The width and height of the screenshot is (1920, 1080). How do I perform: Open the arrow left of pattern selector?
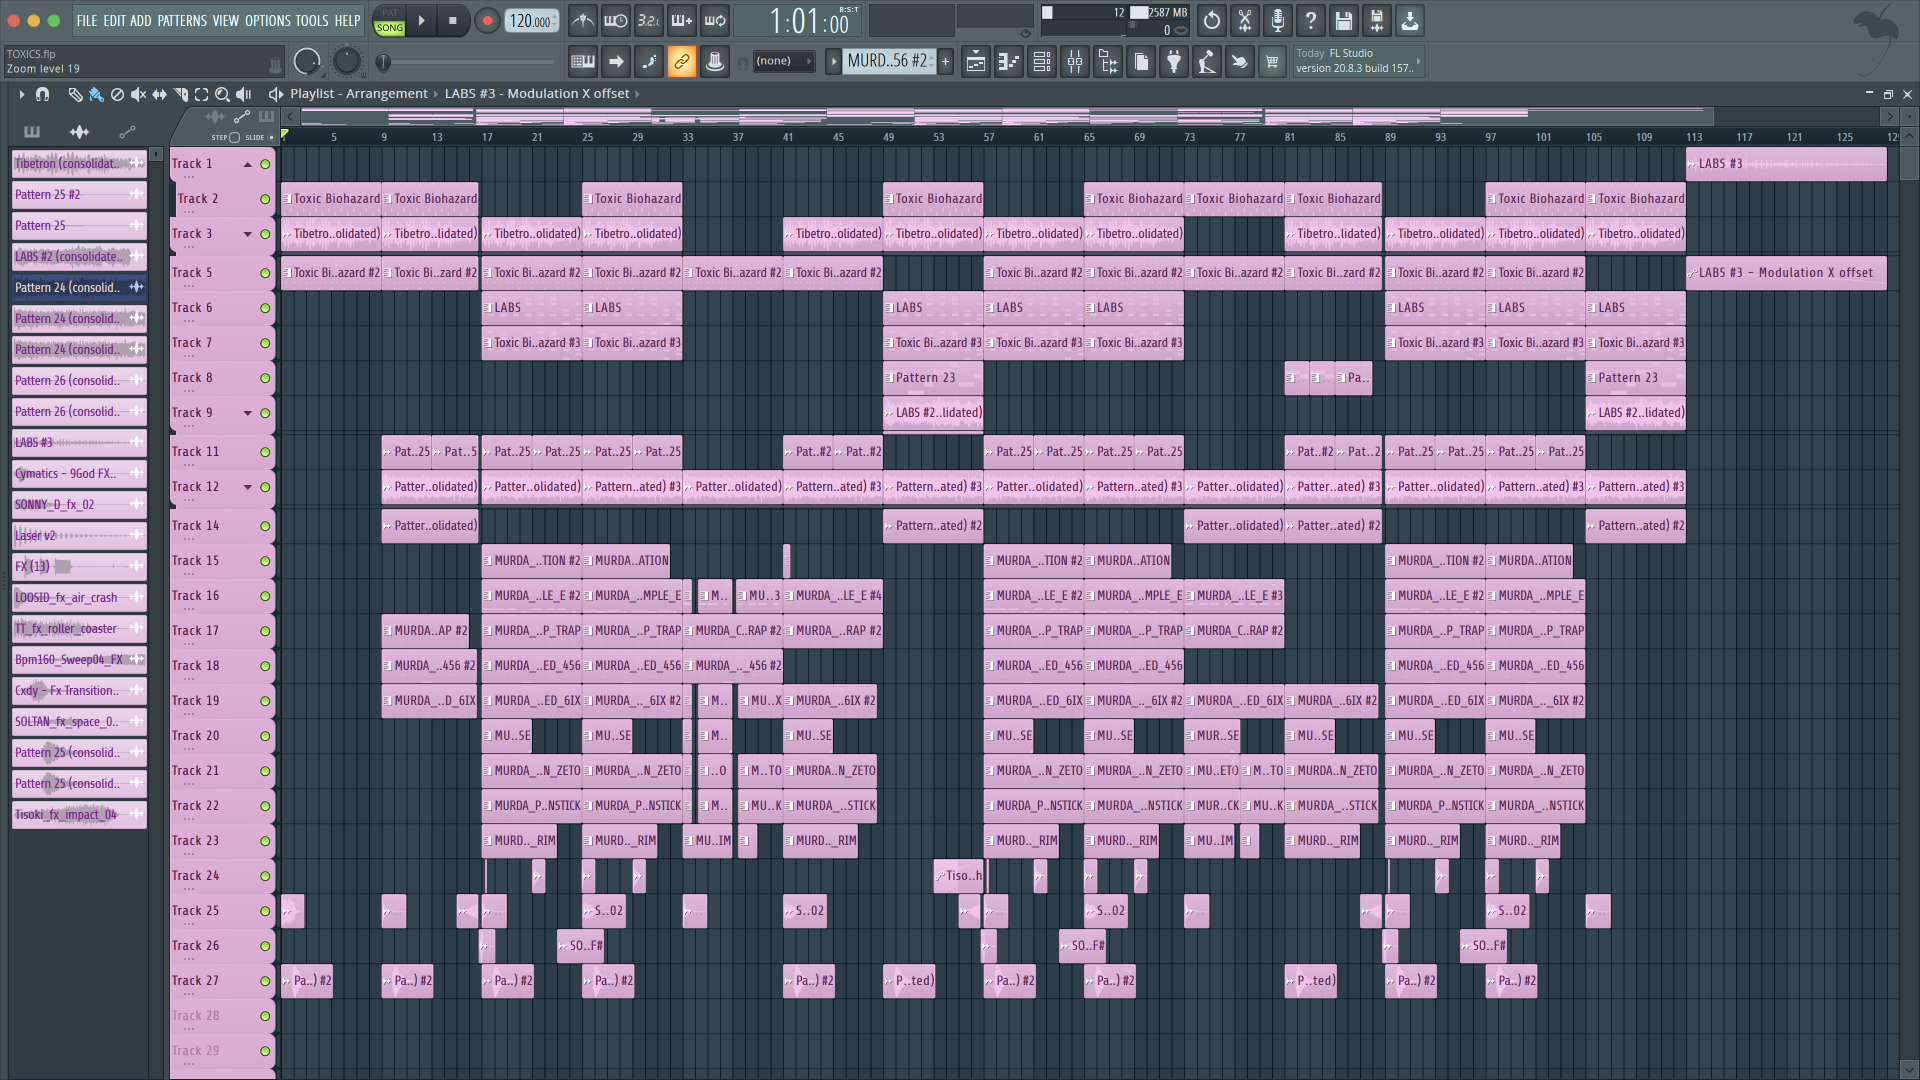(833, 62)
